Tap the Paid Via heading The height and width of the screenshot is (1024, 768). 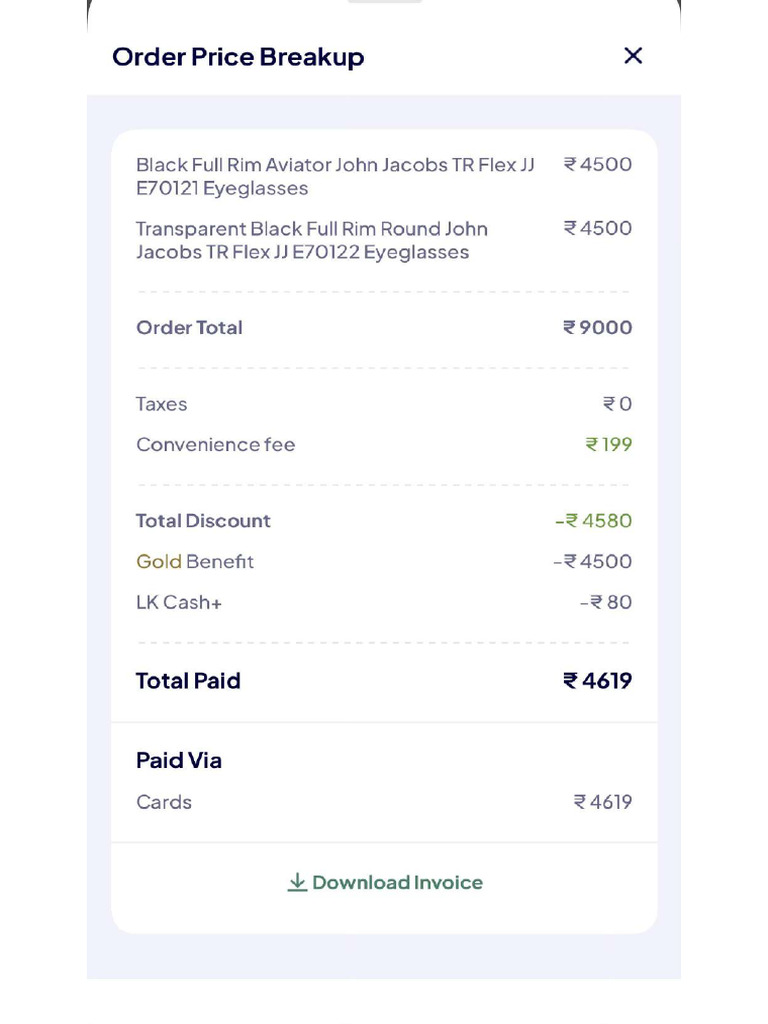(x=179, y=760)
